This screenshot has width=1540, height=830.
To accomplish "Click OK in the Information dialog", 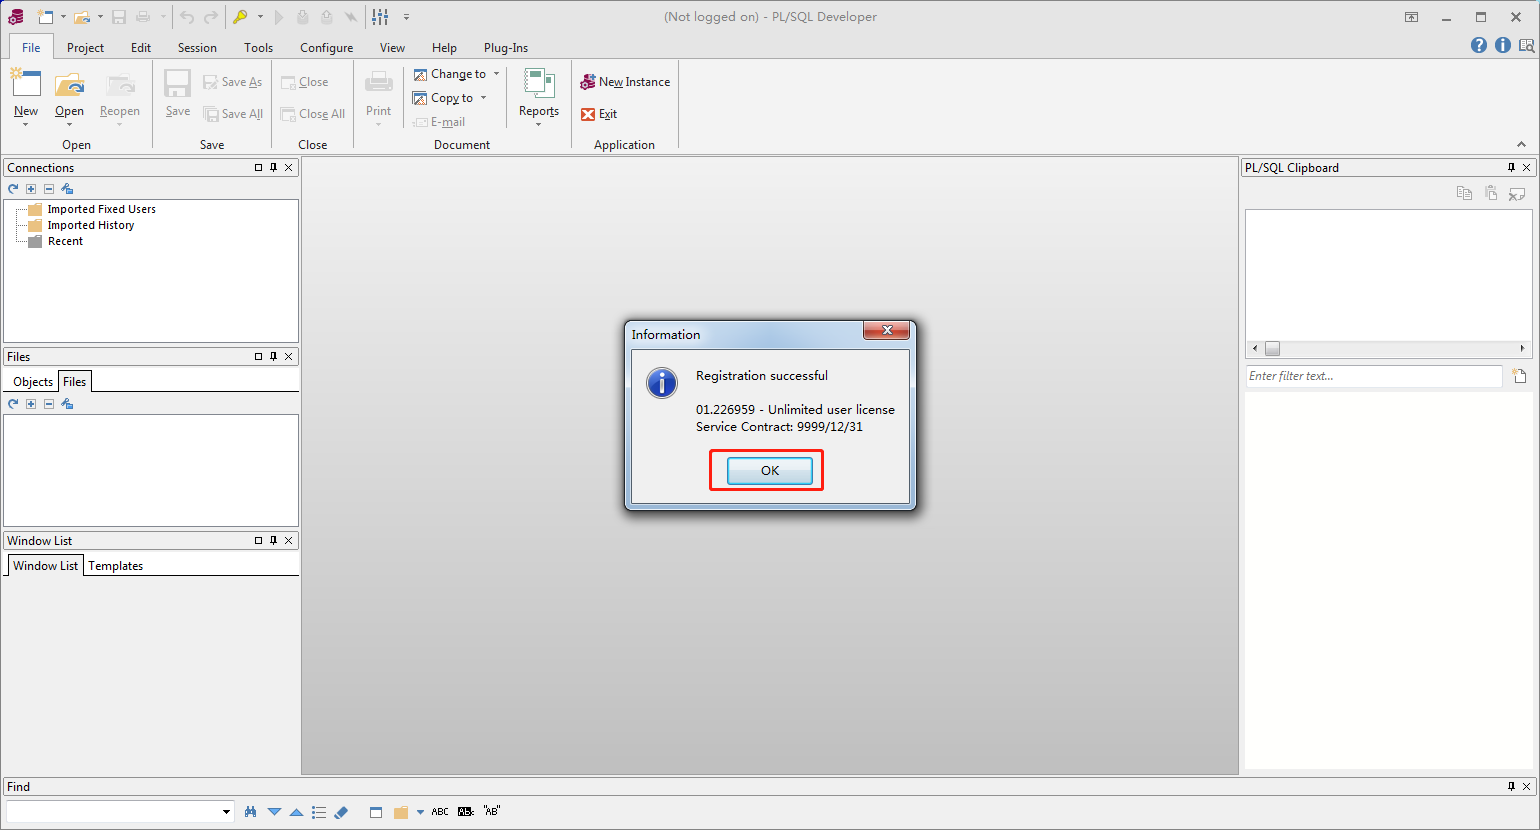I will click(x=769, y=470).
